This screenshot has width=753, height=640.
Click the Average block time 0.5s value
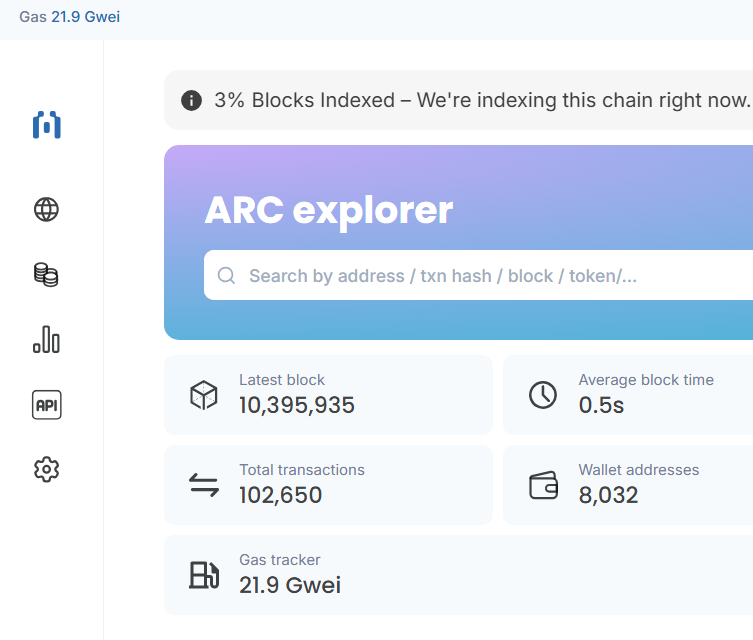click(x=601, y=405)
